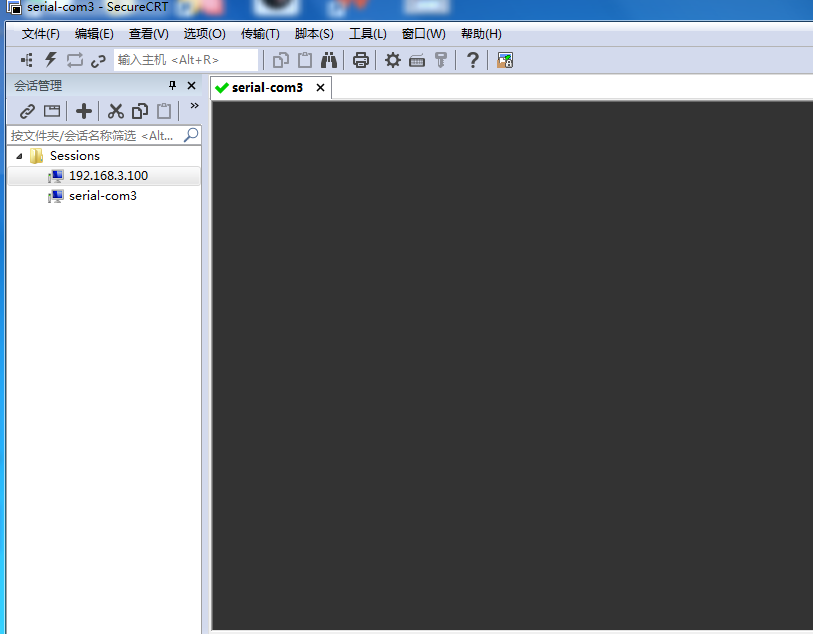Image resolution: width=813 pixels, height=634 pixels.
Task: Click the Quick Connect lightning icon
Action: (50, 60)
